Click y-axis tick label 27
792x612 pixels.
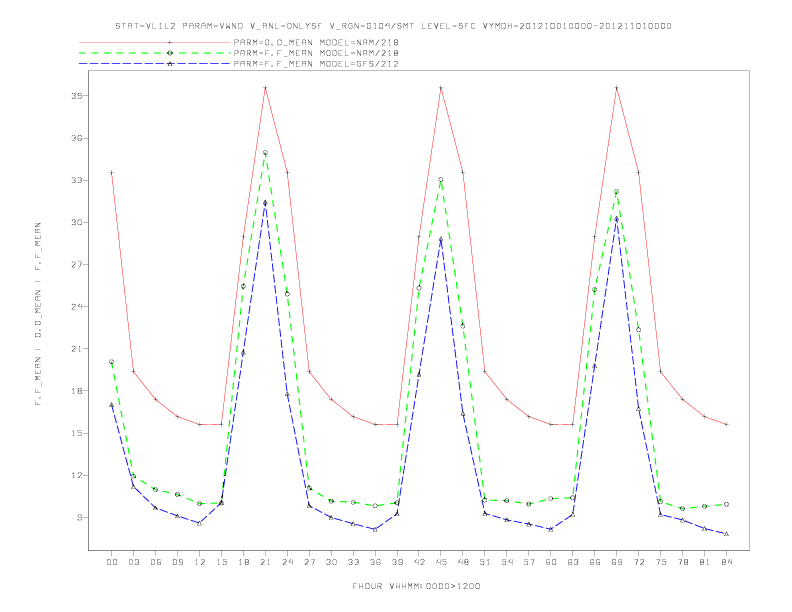(x=77, y=265)
